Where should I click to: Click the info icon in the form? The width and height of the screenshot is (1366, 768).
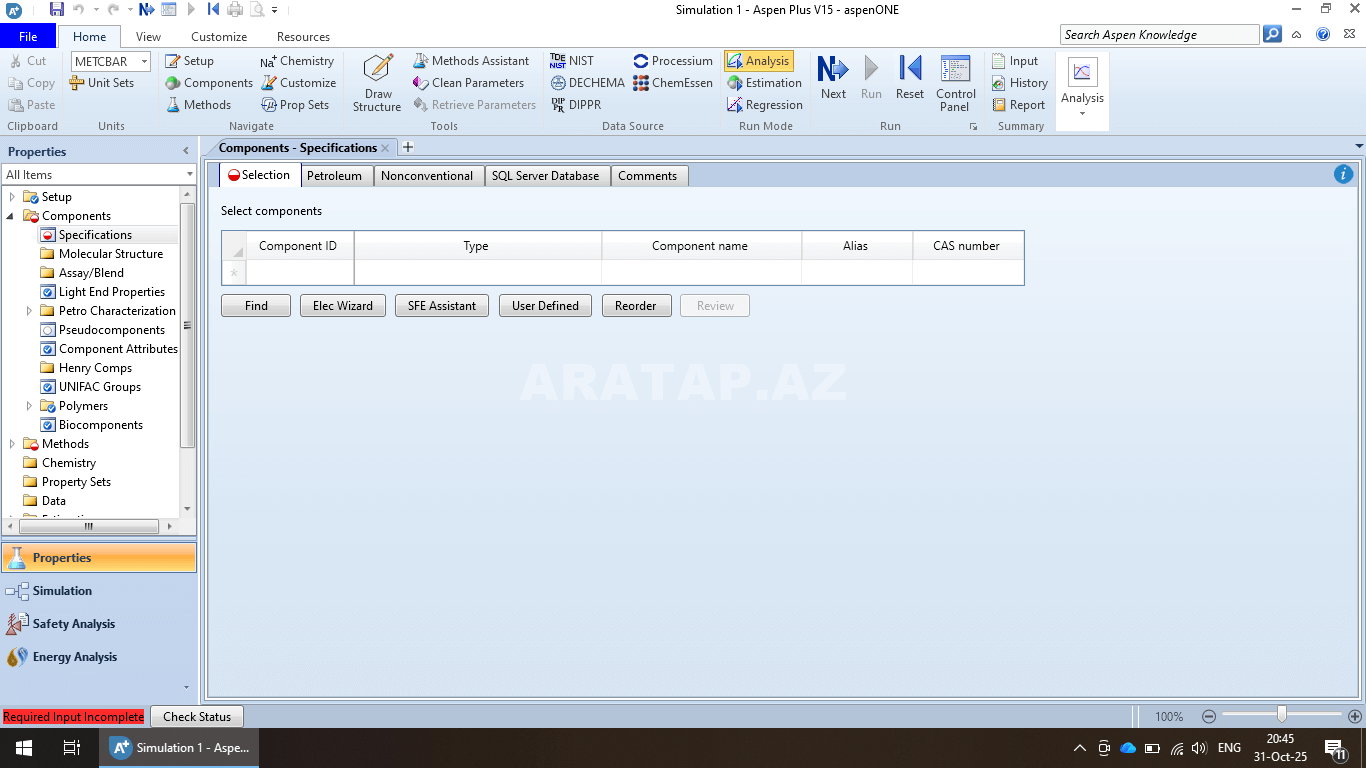pos(1343,174)
